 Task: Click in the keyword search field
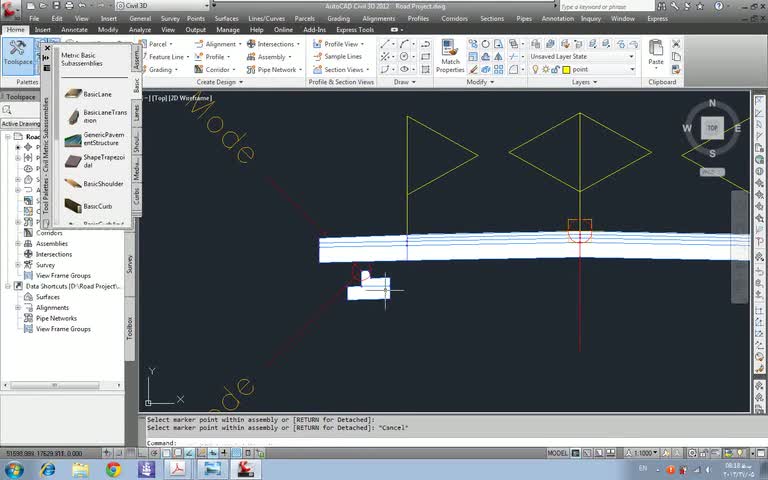click(606, 6)
